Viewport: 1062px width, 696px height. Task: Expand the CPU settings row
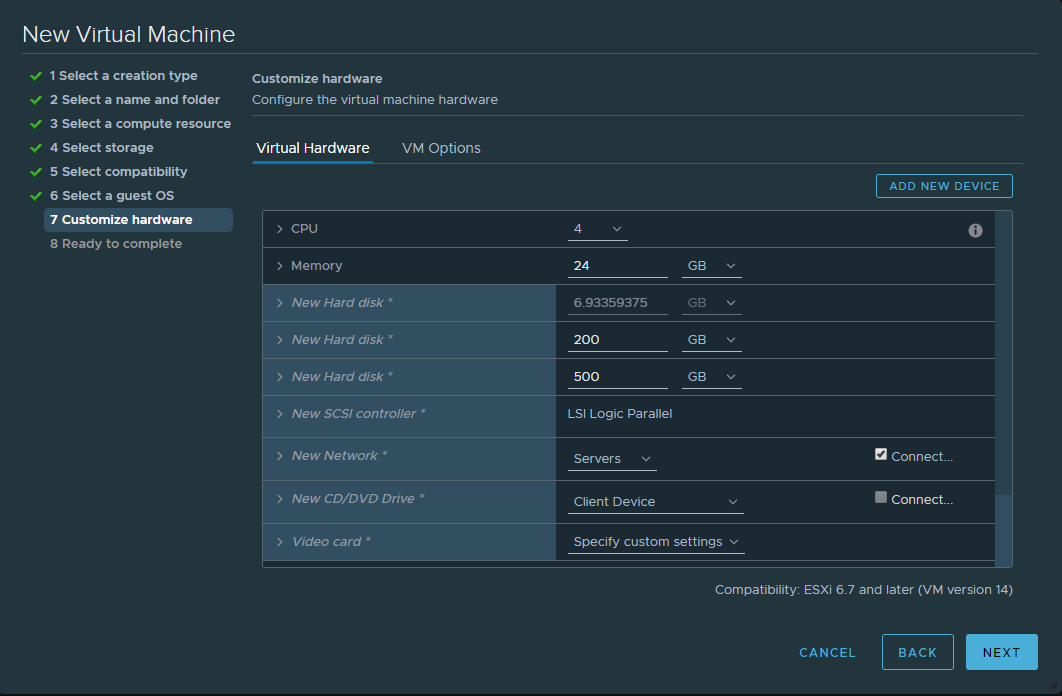(280, 229)
